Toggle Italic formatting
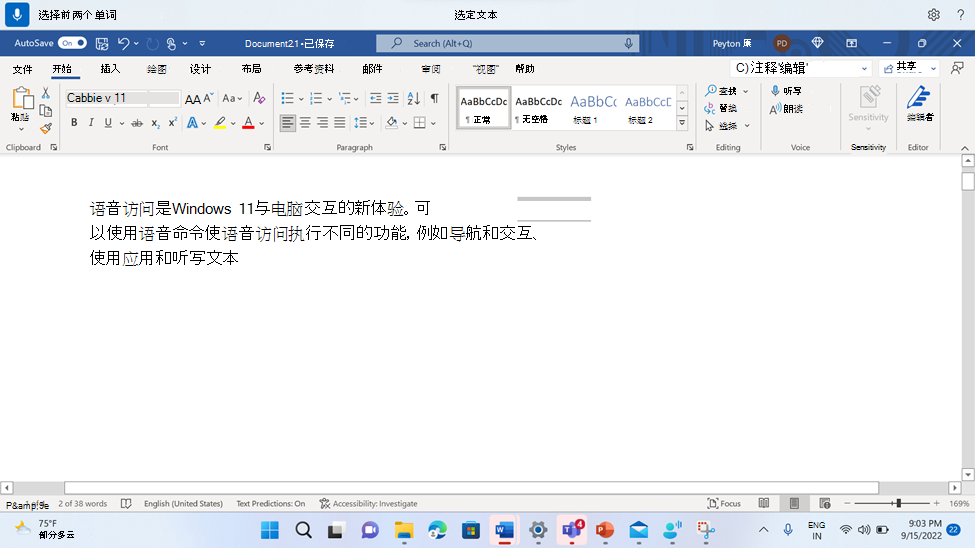Screen dimensions: 975x548 point(91,123)
